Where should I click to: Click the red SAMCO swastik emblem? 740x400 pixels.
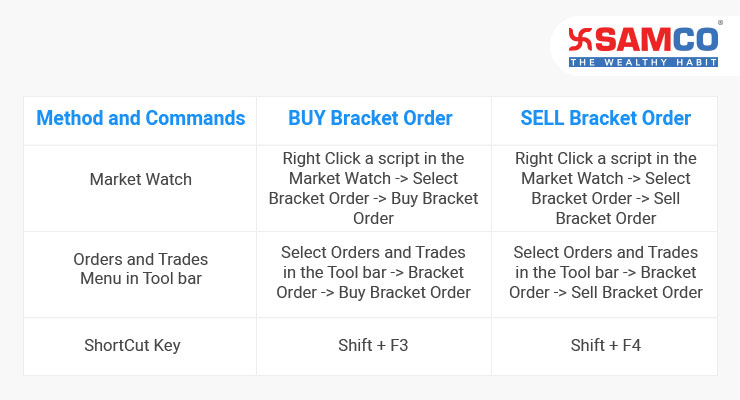tap(580, 40)
